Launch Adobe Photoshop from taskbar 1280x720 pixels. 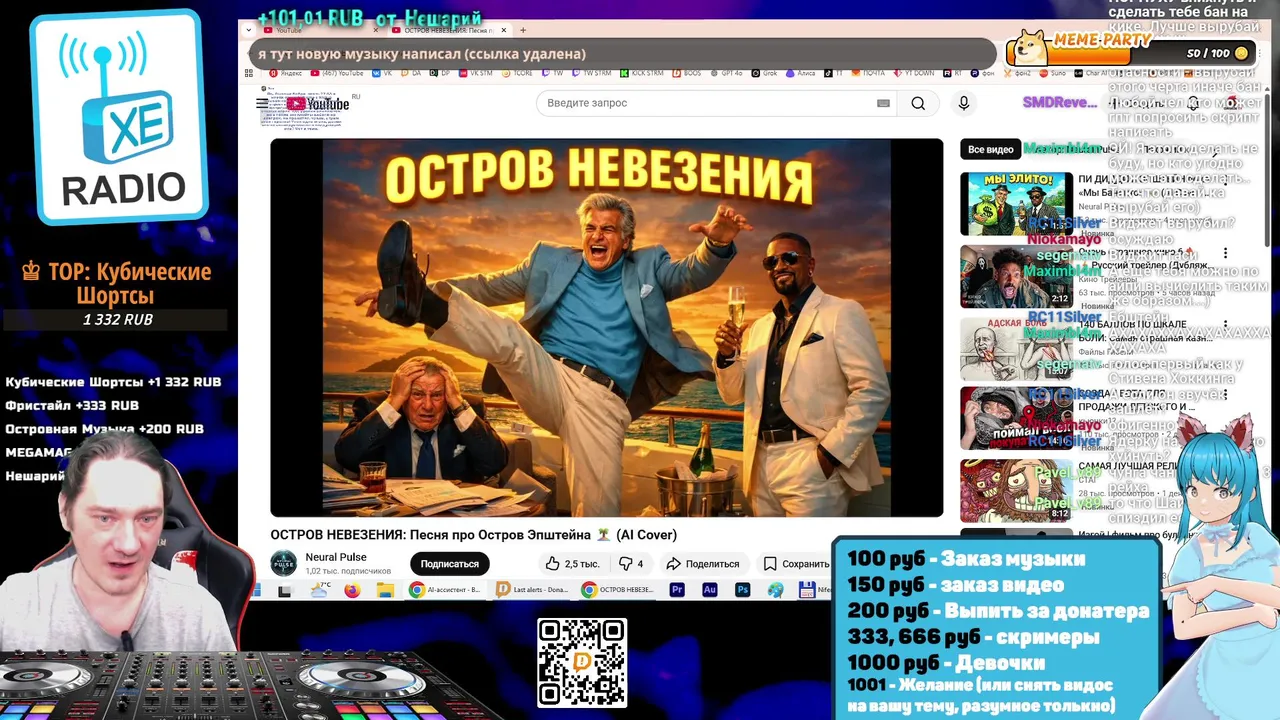click(743, 590)
